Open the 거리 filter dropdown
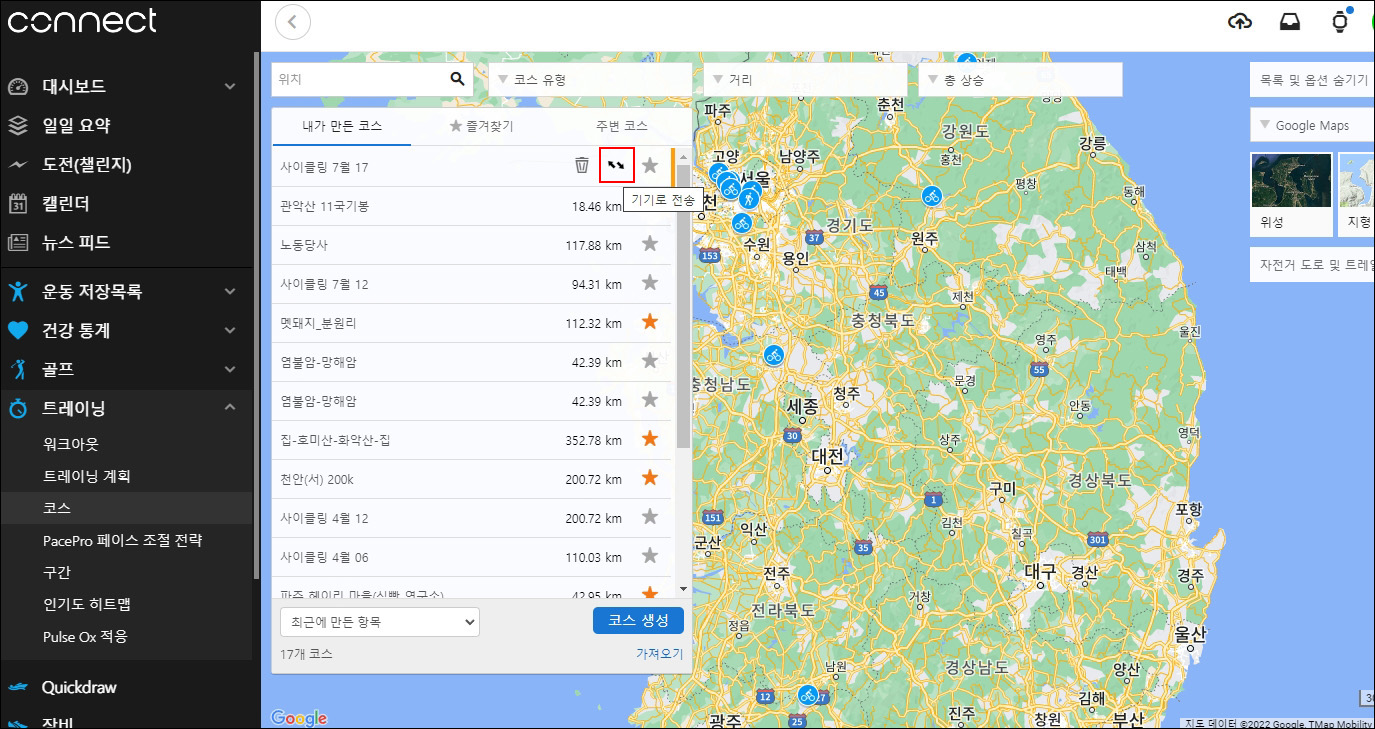The height and width of the screenshot is (729, 1375). [x=805, y=80]
